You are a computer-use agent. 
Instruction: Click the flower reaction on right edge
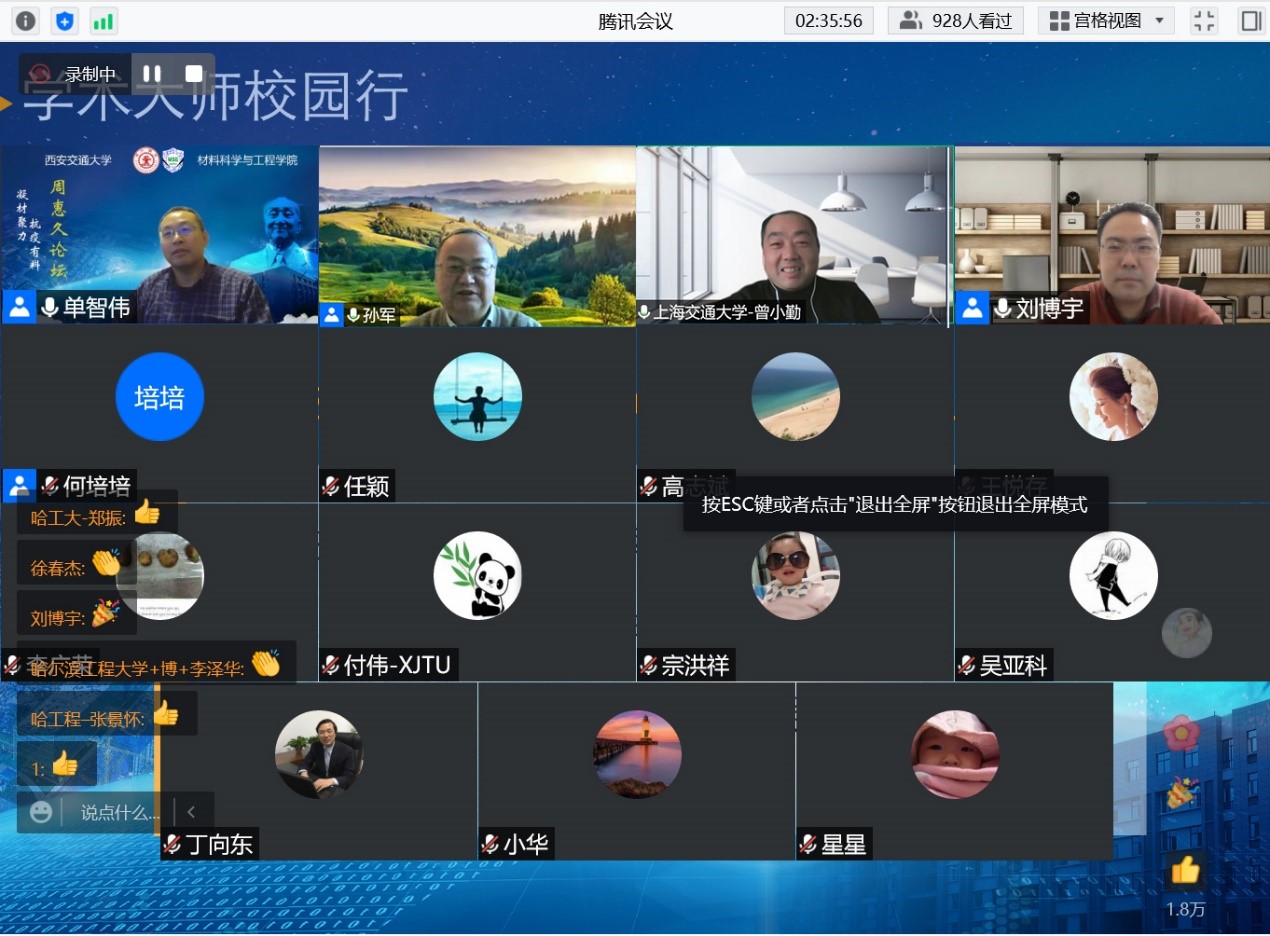(1181, 732)
